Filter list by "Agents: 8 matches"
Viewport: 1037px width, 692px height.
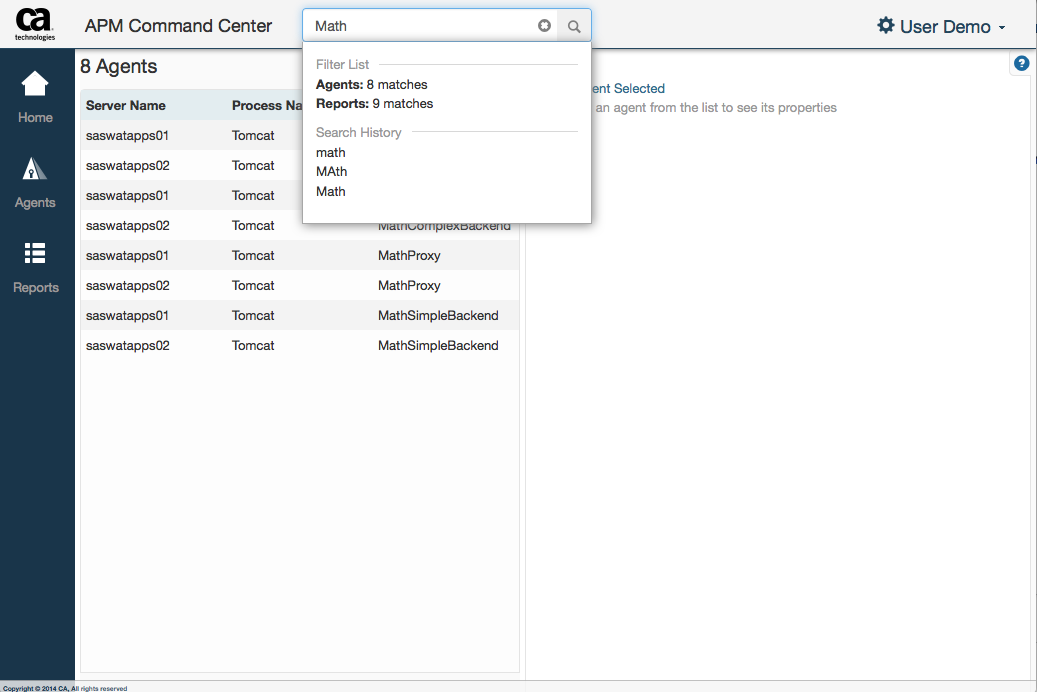[372, 85]
